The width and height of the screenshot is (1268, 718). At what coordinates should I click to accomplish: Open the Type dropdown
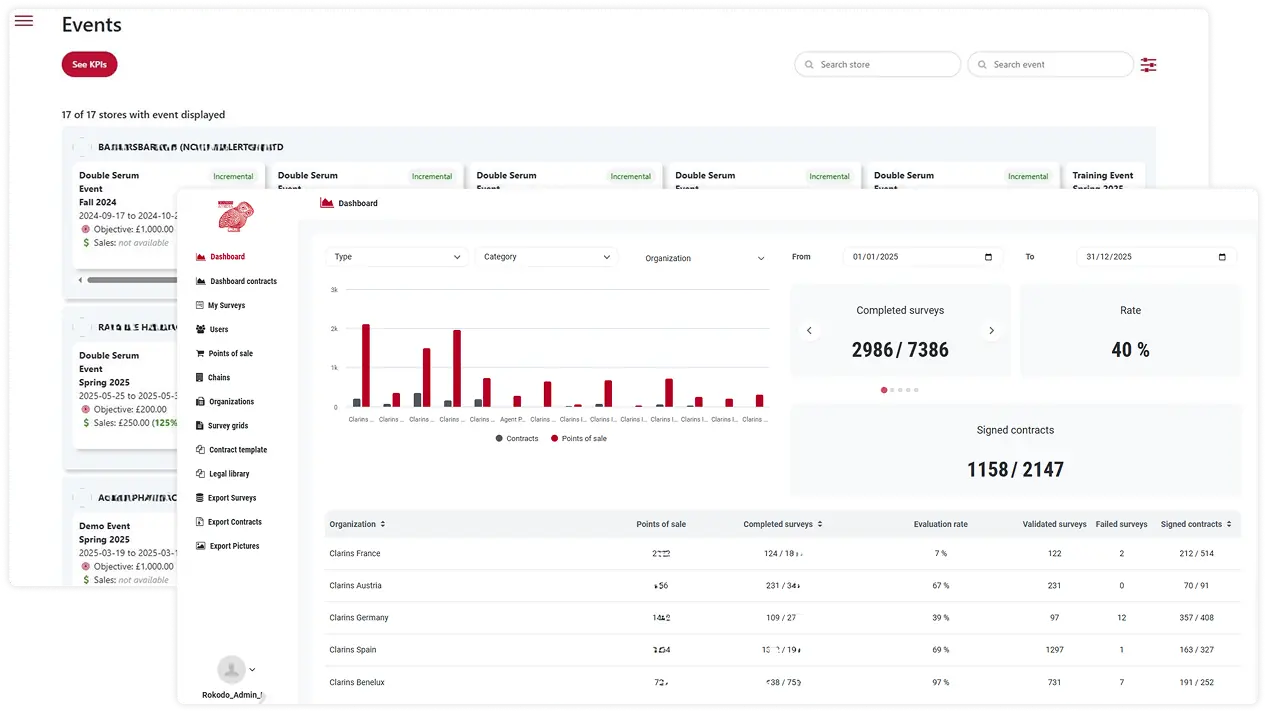tap(397, 256)
